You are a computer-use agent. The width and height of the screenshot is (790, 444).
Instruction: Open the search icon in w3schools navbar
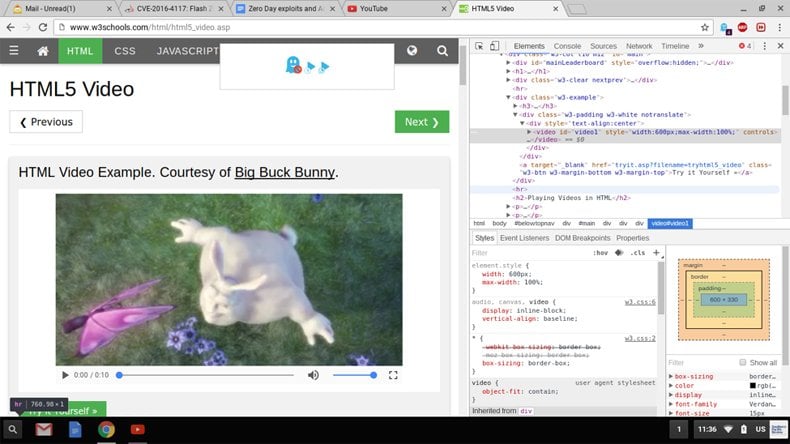[442, 50]
